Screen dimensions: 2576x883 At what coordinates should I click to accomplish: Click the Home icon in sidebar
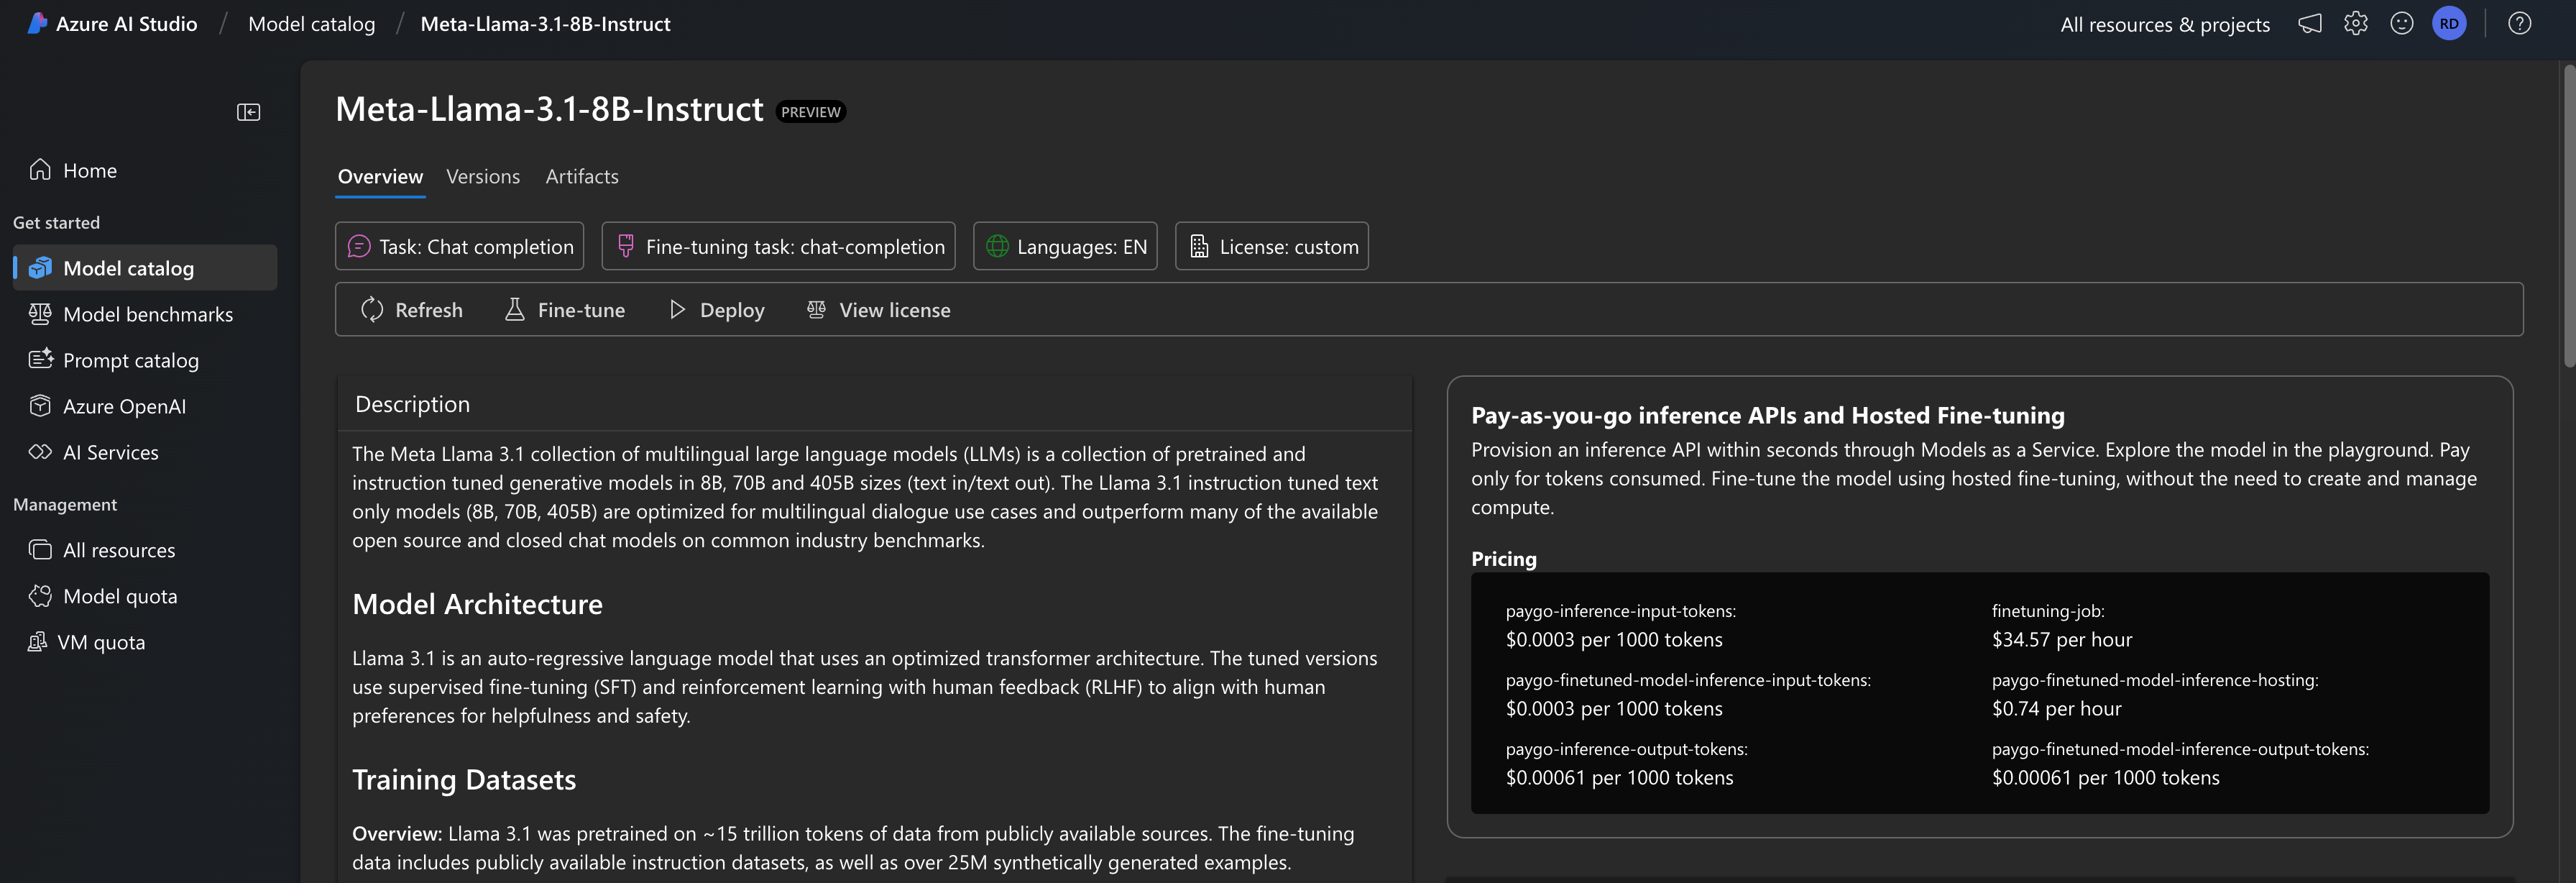pyautogui.click(x=40, y=170)
